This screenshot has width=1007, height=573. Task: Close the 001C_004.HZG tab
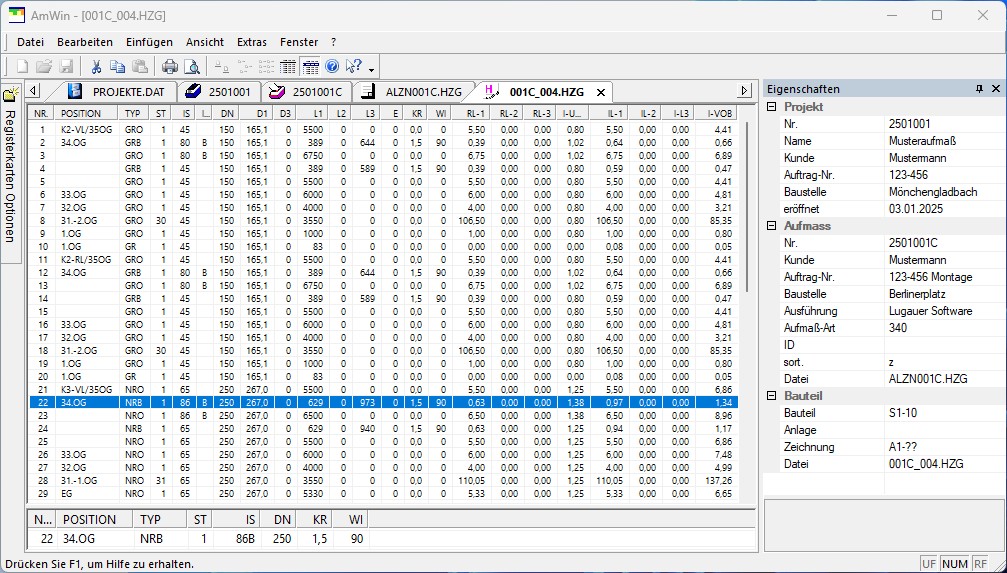coord(601,93)
